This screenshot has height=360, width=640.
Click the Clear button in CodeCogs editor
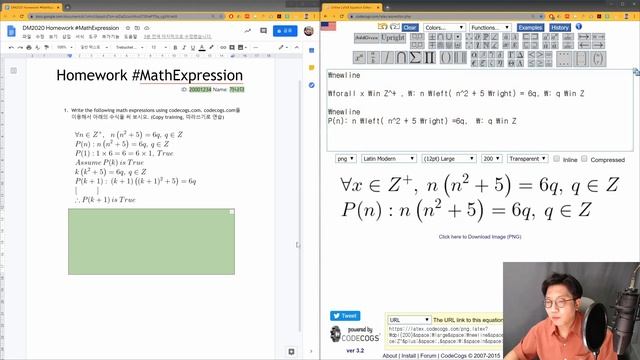pyautogui.click(x=410, y=27)
